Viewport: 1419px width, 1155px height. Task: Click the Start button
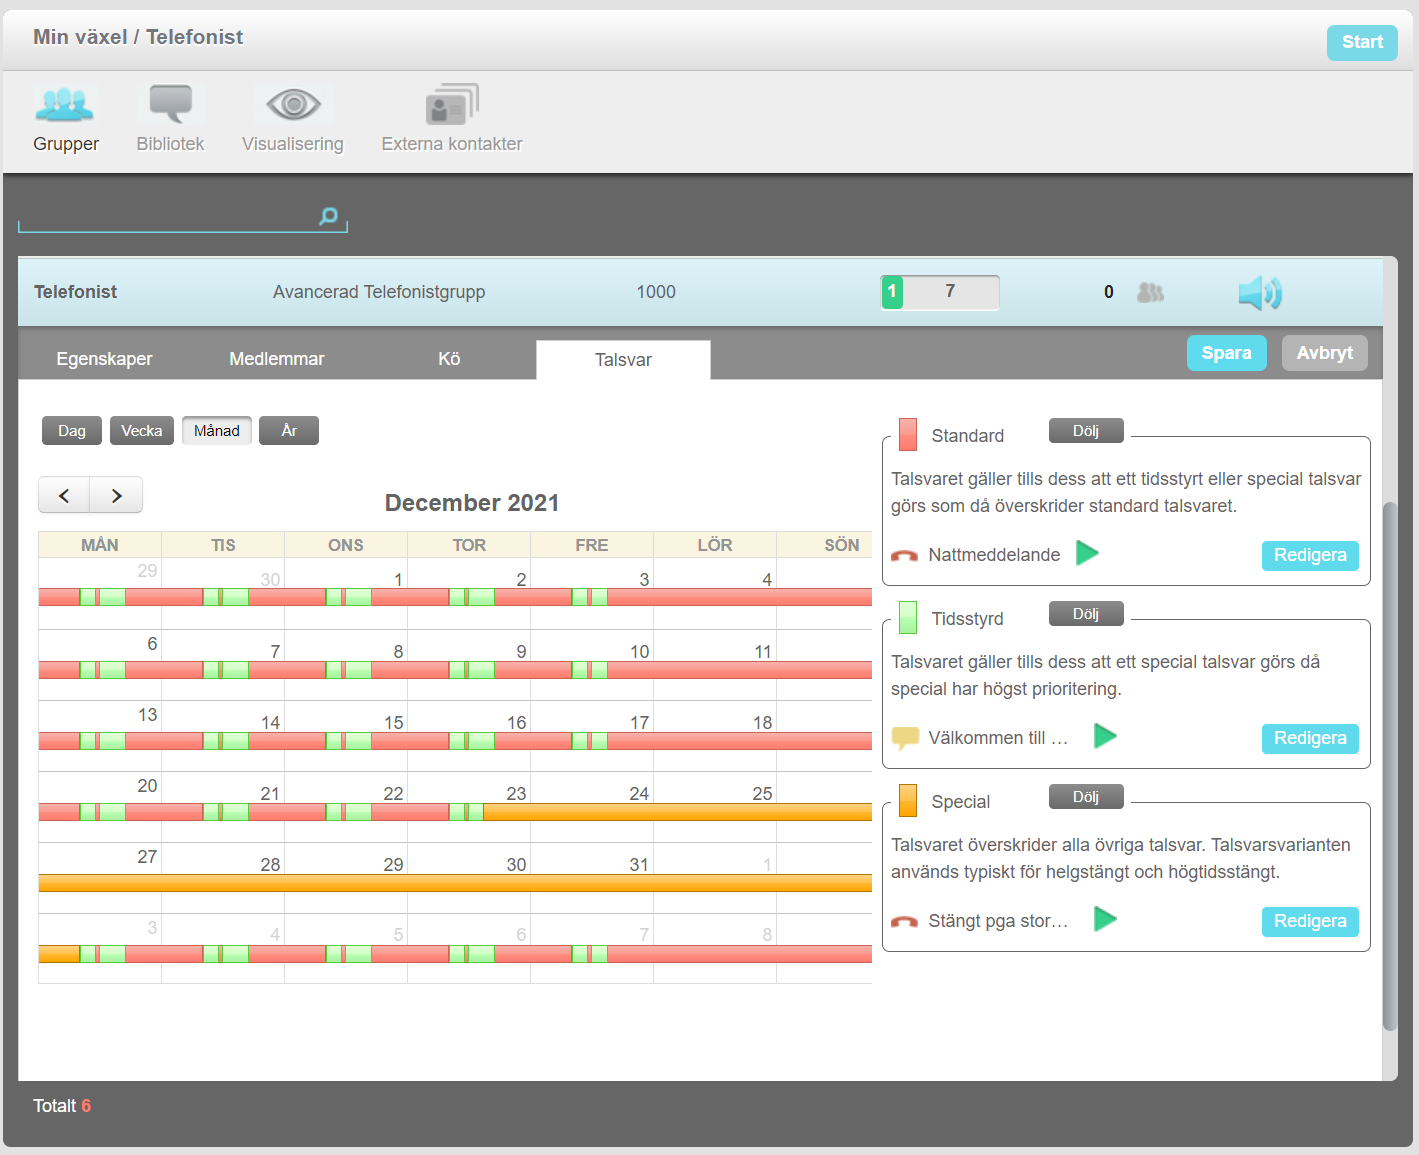1362,42
